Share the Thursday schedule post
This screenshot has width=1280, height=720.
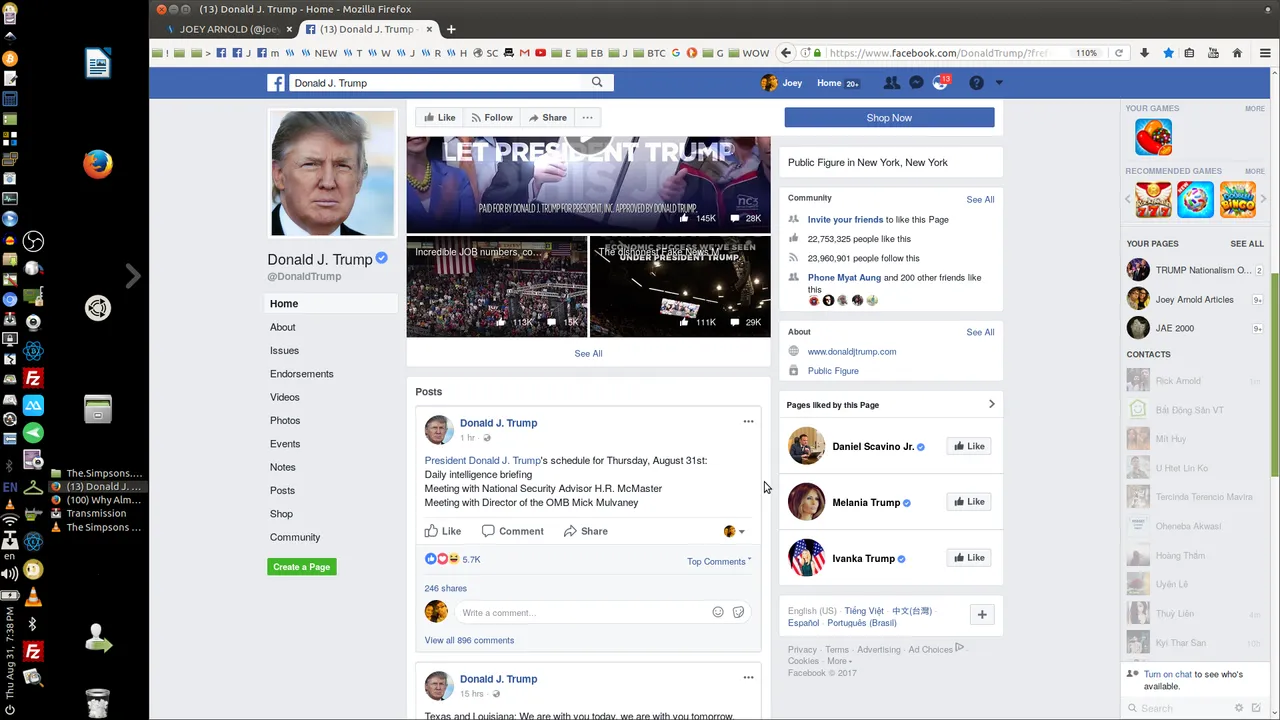586,532
